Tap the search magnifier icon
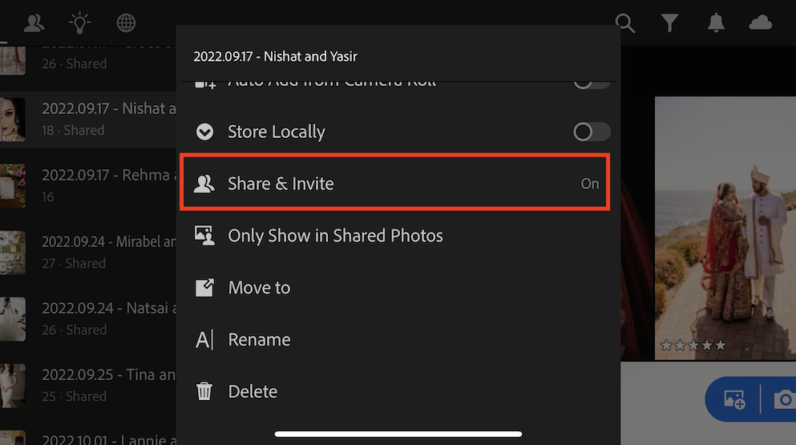The image size is (796, 445). pos(624,22)
